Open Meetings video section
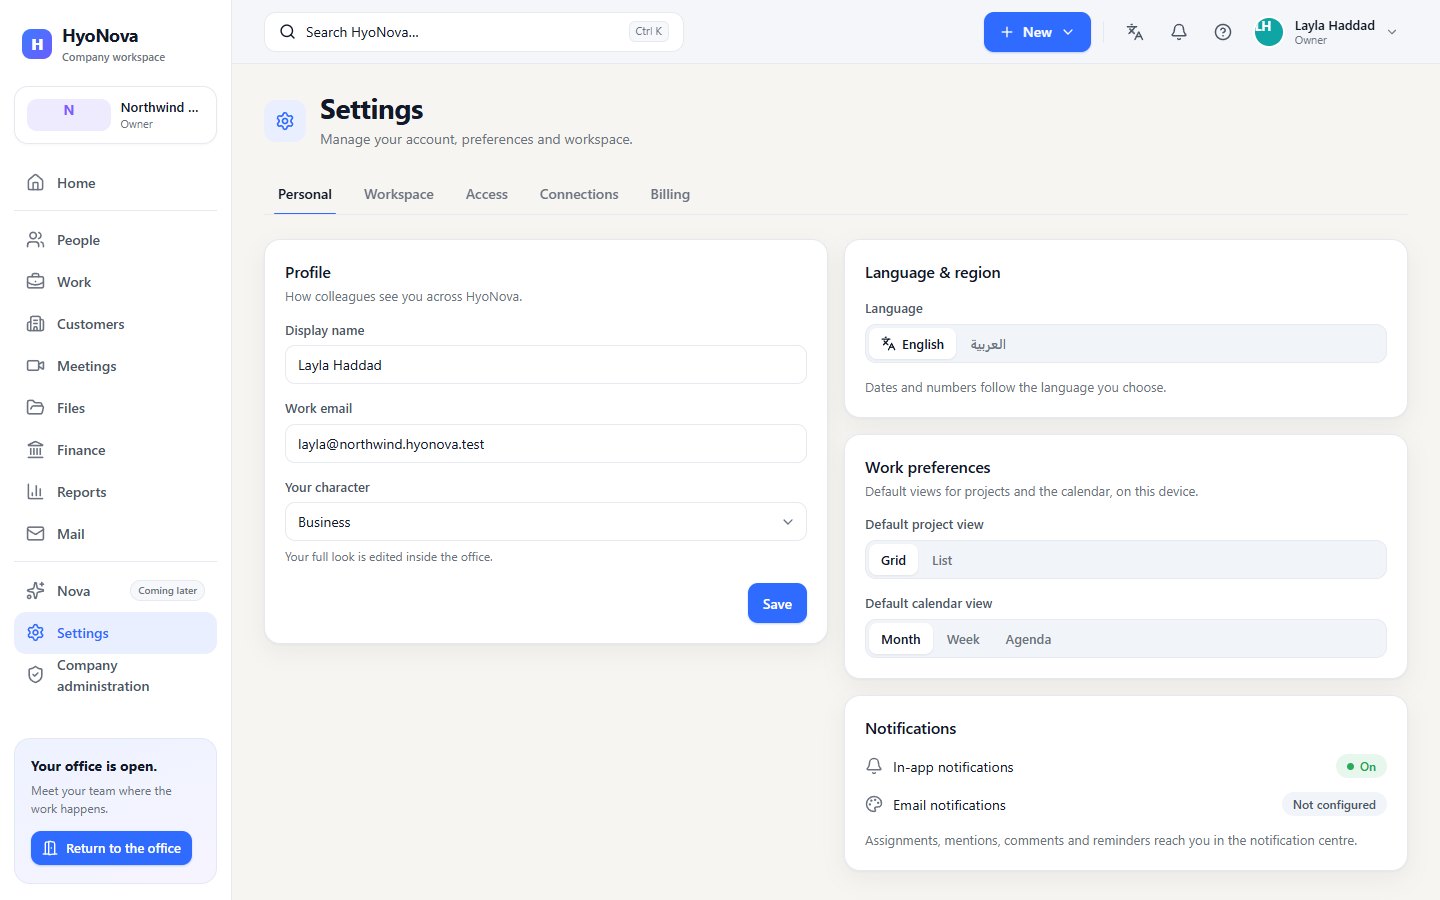The height and width of the screenshot is (900, 1440). 115,366
